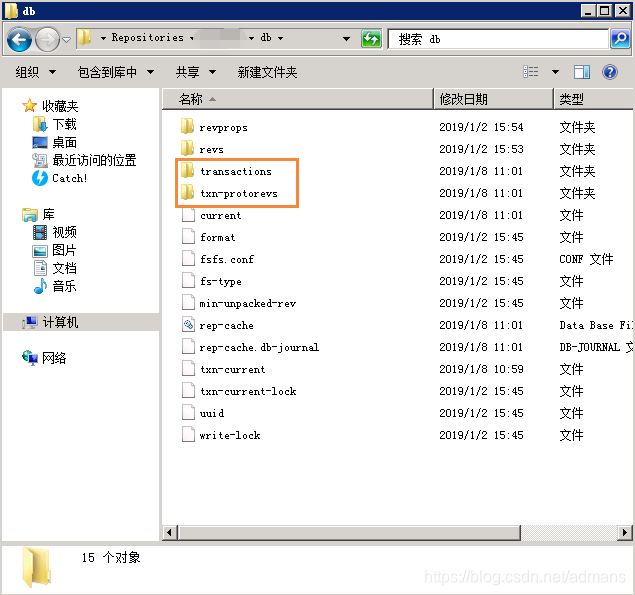Open recent pages arrow beside Forward button

pyautogui.click(x=66, y=39)
